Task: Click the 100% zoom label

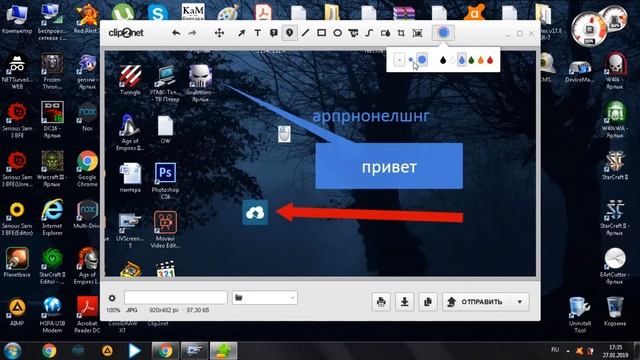Action: pyautogui.click(x=113, y=310)
